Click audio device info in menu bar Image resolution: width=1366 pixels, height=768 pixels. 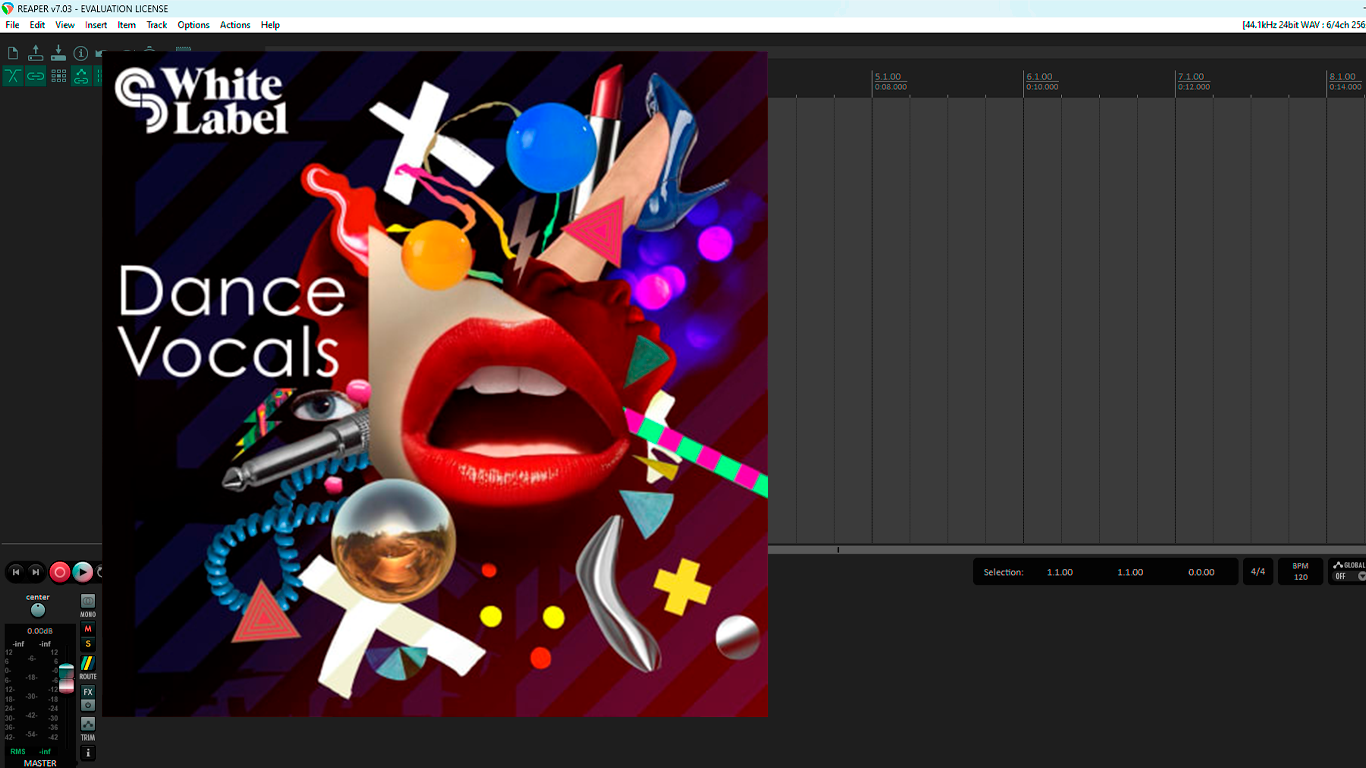(1303, 25)
